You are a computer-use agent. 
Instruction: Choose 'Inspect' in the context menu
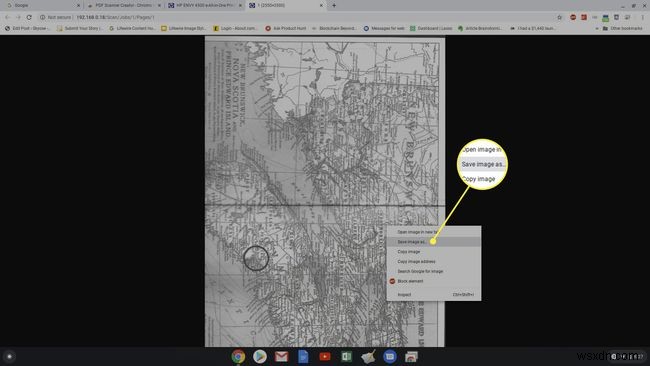[x=434, y=295]
